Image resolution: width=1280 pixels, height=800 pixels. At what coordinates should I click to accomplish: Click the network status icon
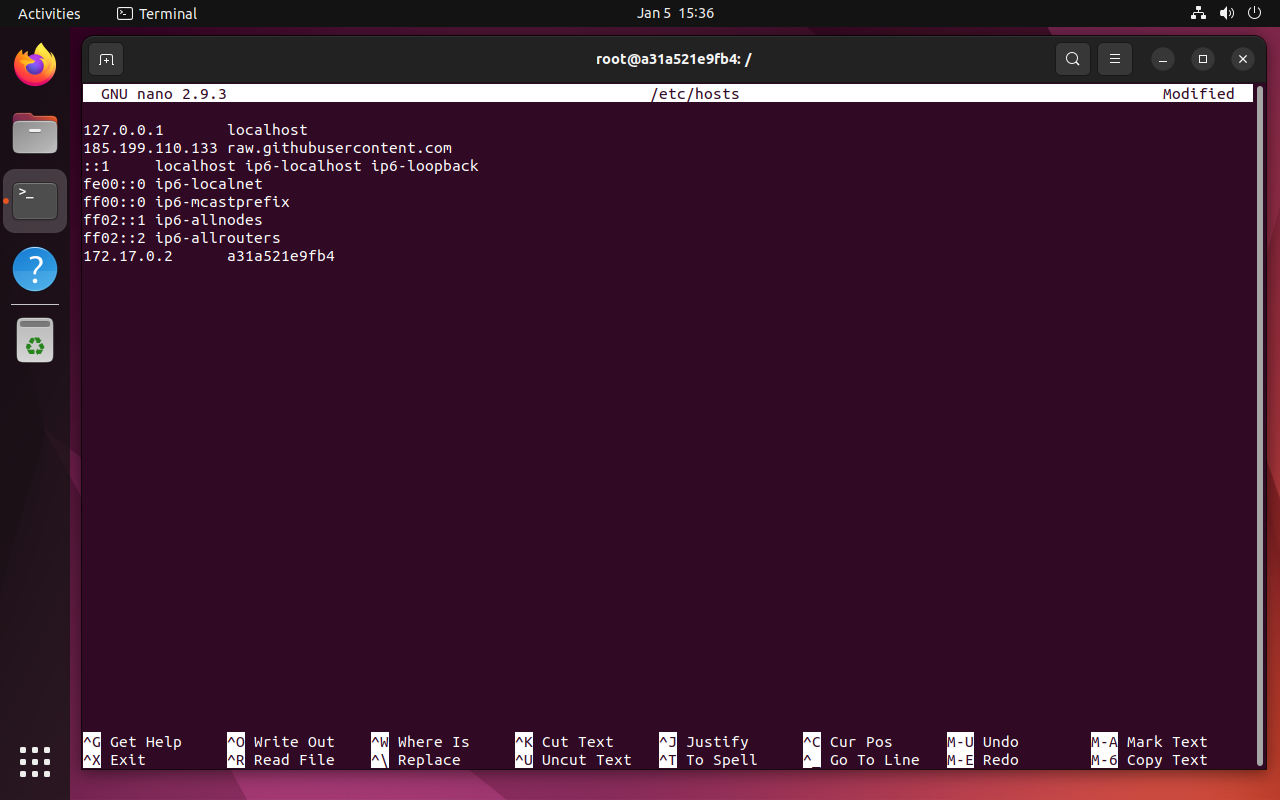[1198, 13]
